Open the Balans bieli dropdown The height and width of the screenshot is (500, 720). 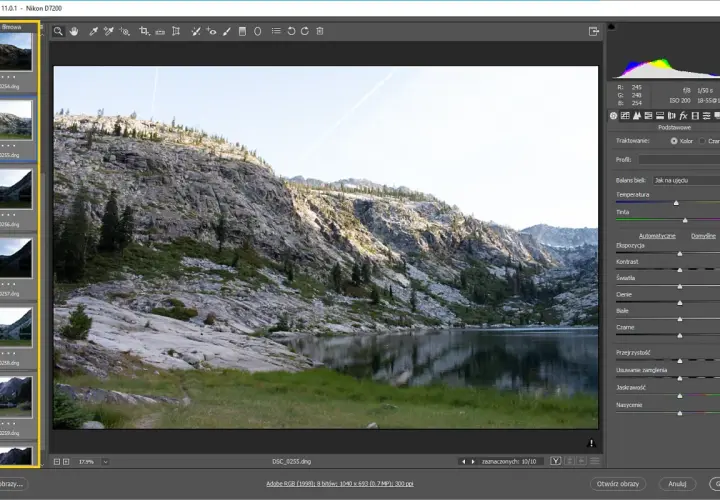[686, 180]
